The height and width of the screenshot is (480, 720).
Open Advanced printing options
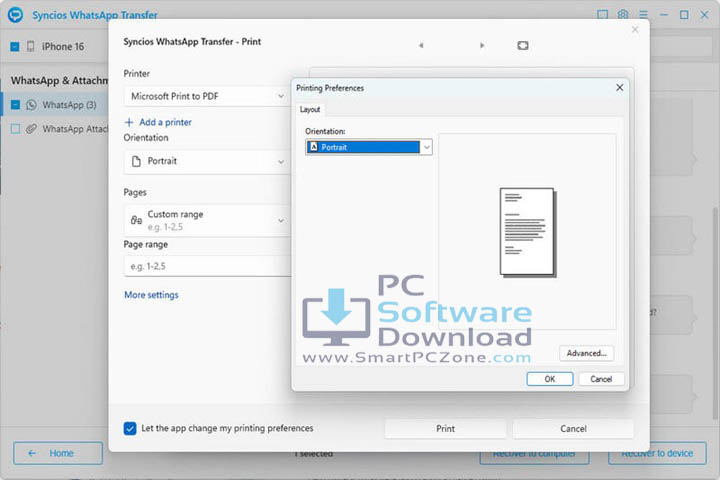(586, 353)
